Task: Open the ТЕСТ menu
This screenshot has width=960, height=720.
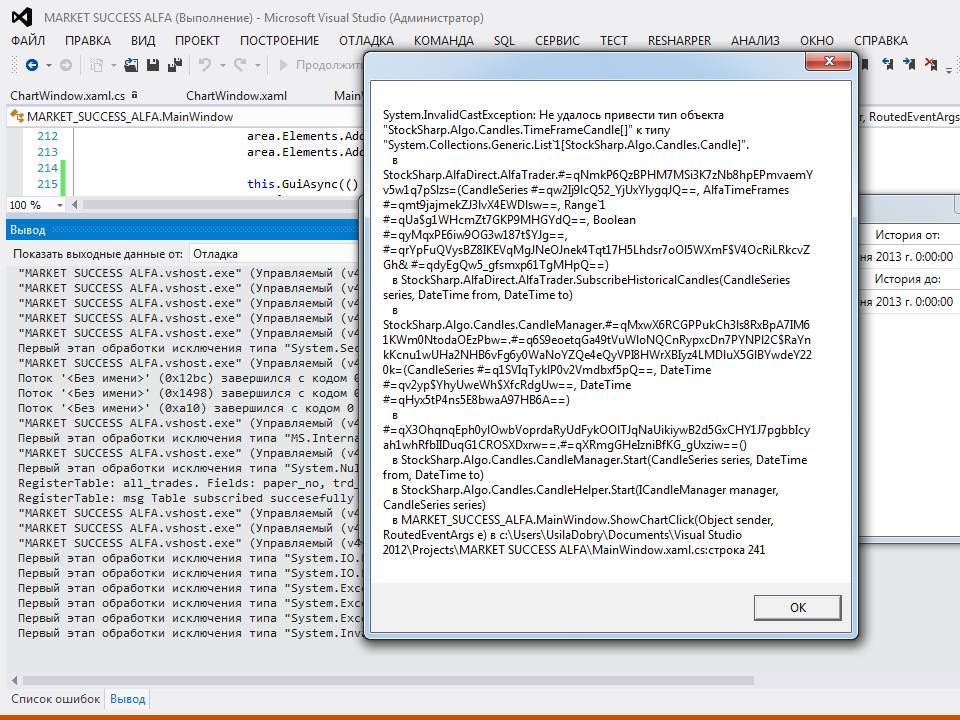Action: click(613, 40)
